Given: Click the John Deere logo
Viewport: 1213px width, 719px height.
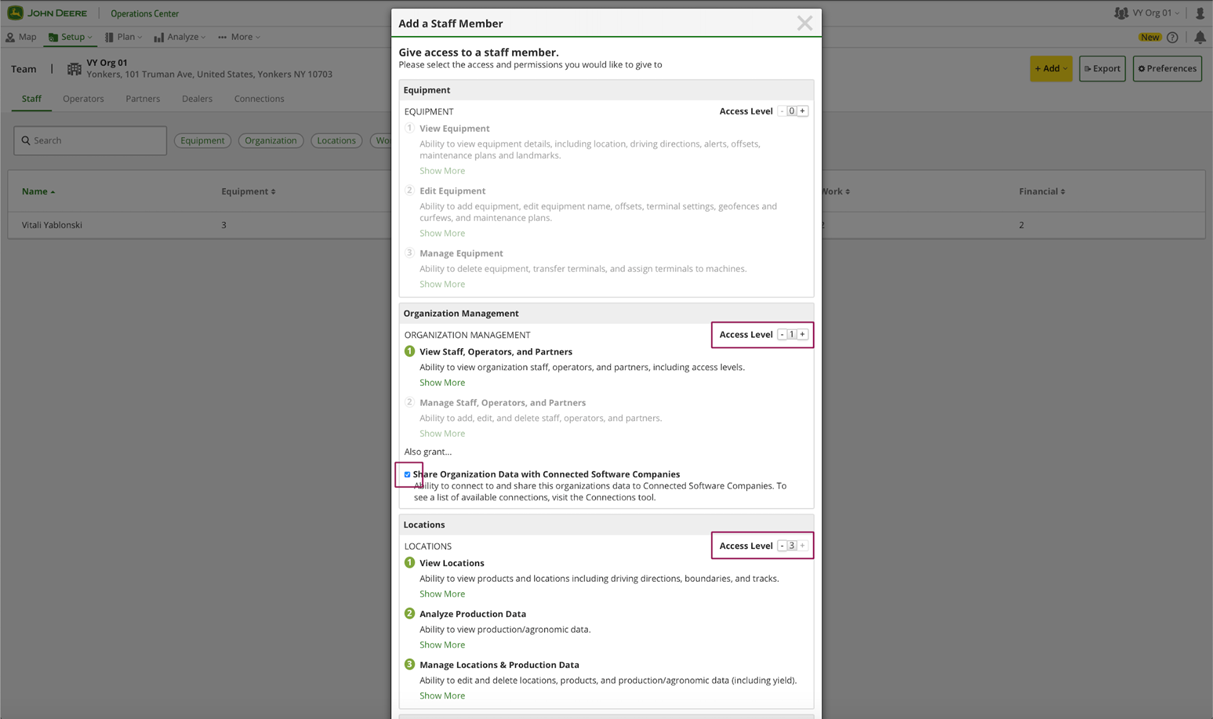Looking at the screenshot, I should pyautogui.click(x=47, y=13).
